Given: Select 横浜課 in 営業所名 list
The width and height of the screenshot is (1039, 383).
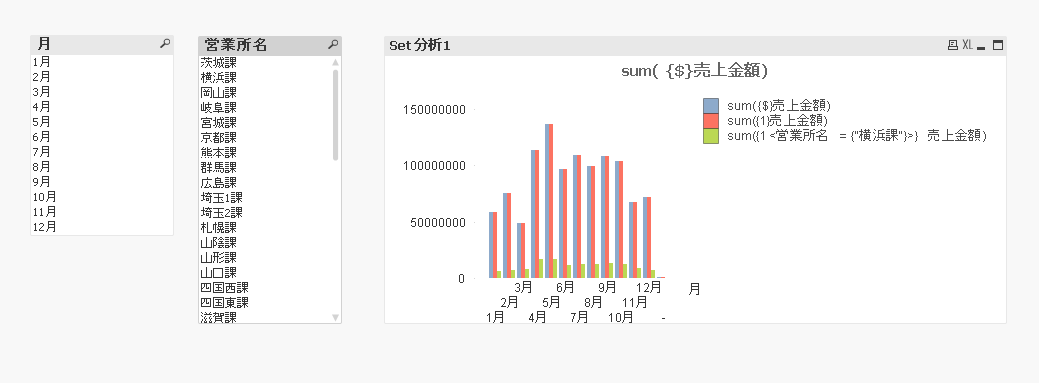Looking at the screenshot, I should (x=264, y=78).
